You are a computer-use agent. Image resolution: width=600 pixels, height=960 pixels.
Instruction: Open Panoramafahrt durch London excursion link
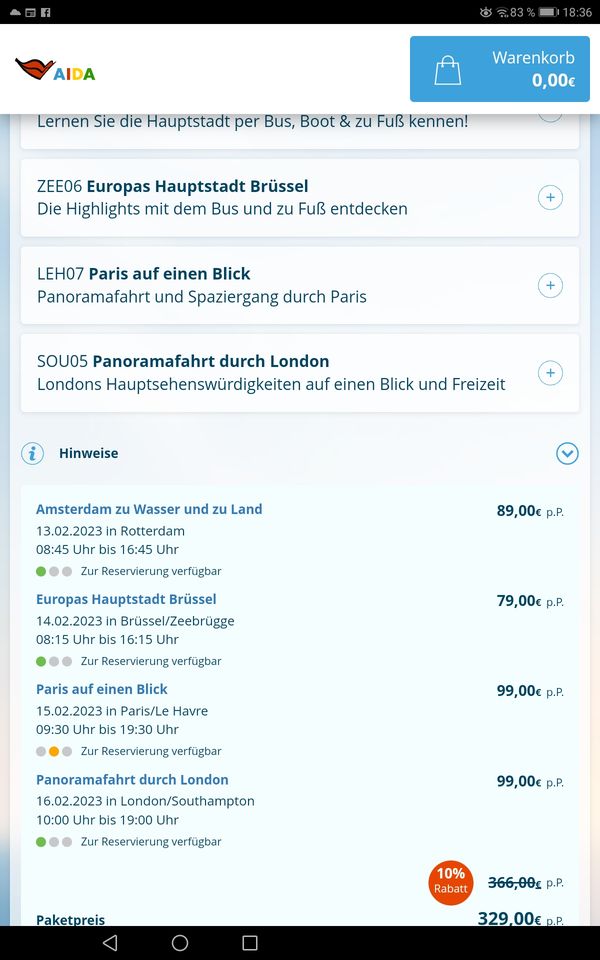132,779
